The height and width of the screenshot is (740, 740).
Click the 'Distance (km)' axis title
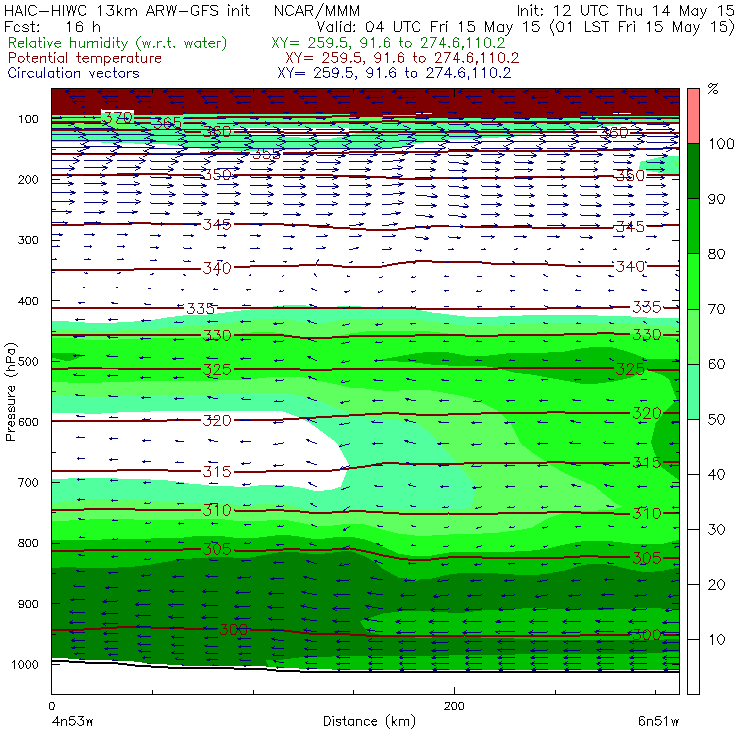click(x=369, y=721)
